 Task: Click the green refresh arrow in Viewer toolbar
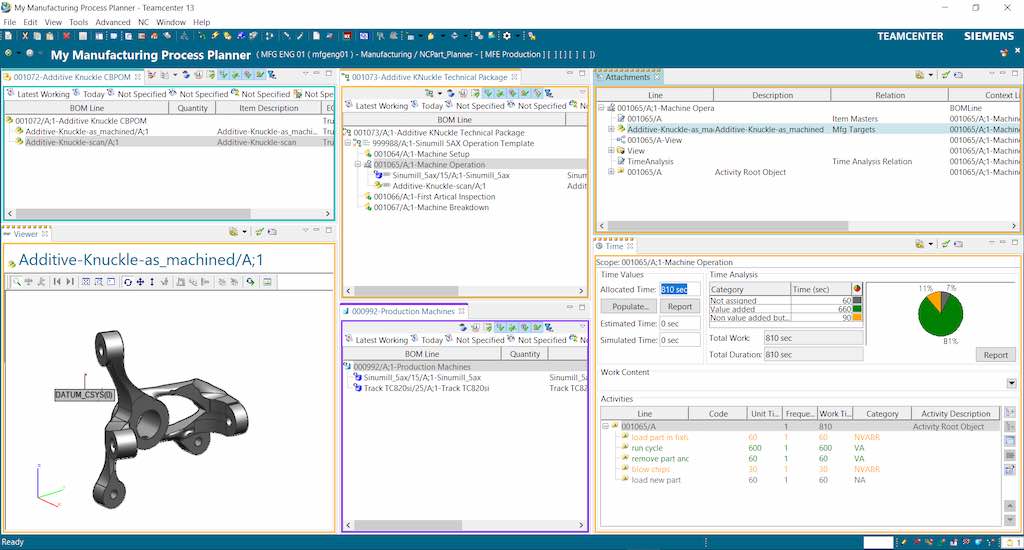click(x=250, y=282)
